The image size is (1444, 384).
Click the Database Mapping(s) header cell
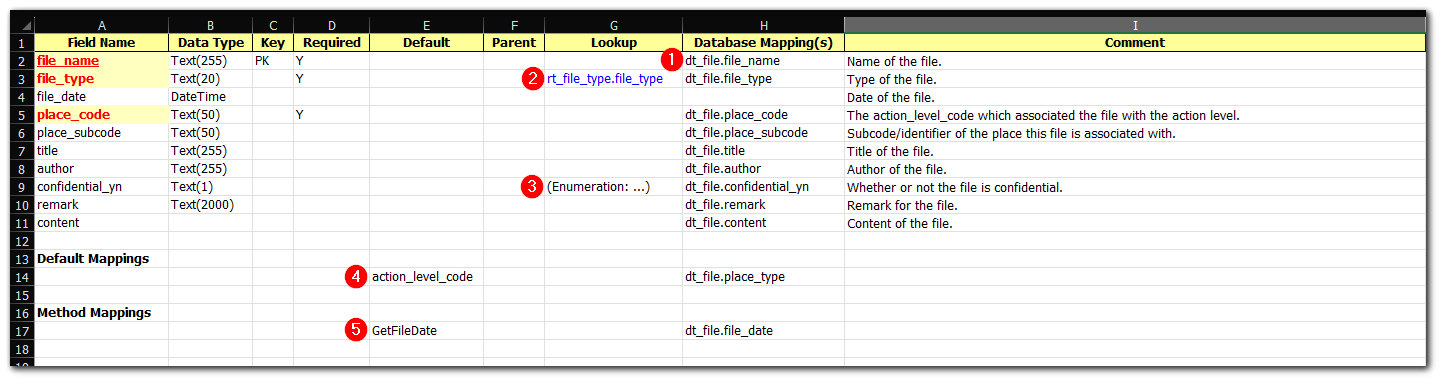pyautogui.click(x=764, y=43)
